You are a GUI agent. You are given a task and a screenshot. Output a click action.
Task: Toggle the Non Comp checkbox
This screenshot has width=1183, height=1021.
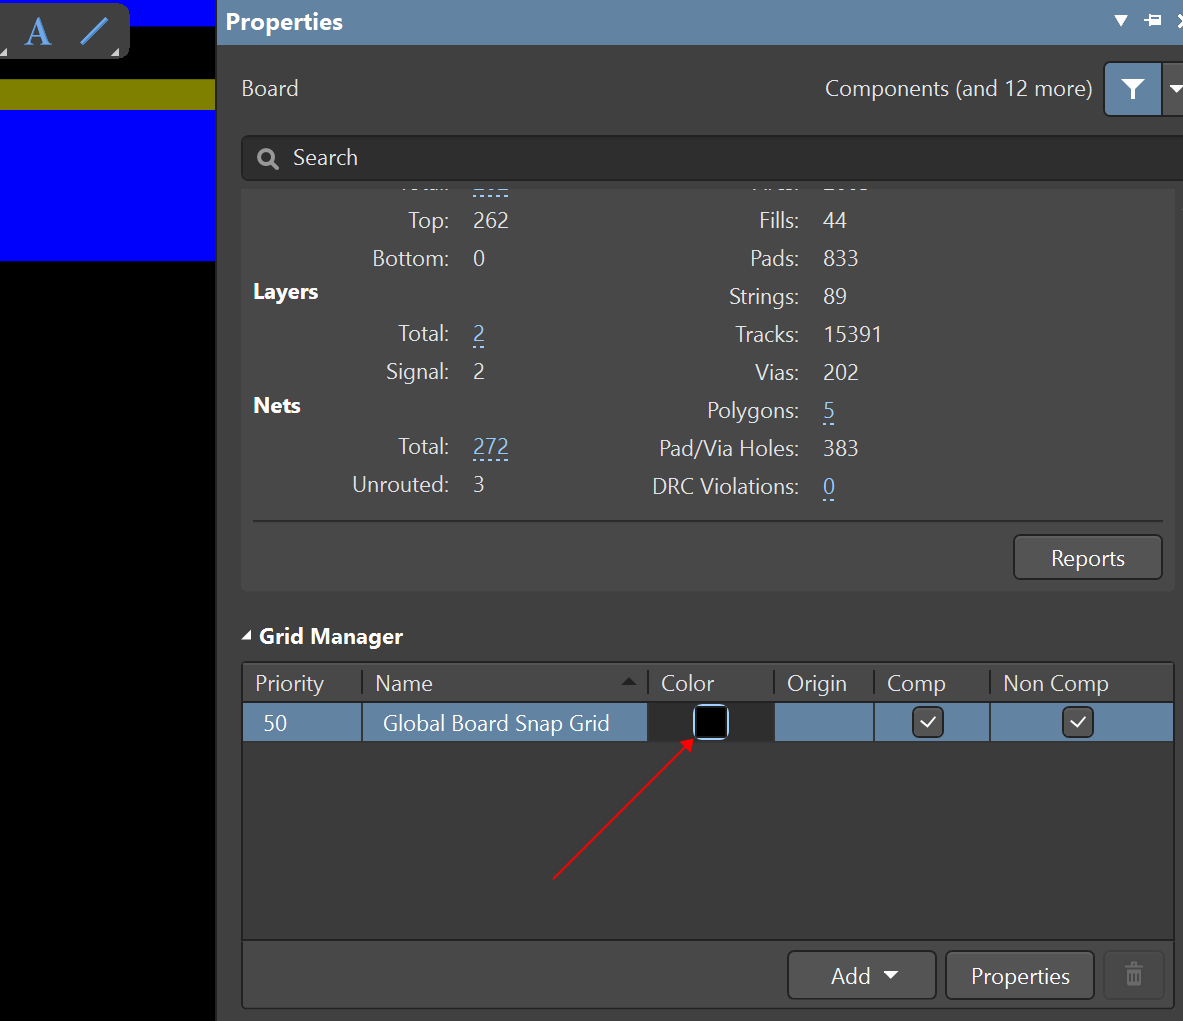tap(1077, 722)
